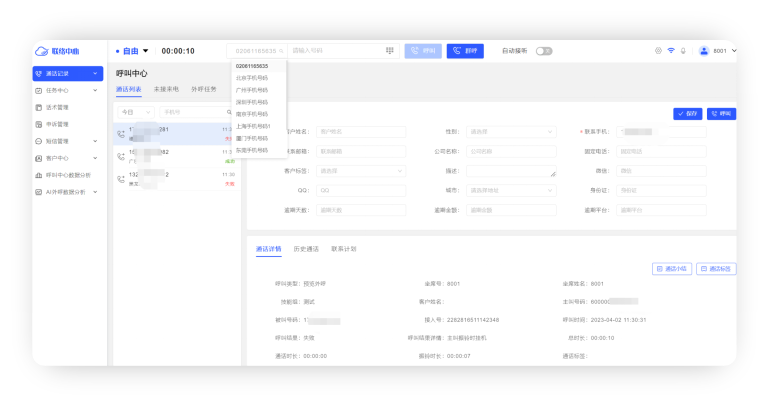769x406 pixels.
Task: Switch to the 历史通话 tab
Action: [x=306, y=248]
